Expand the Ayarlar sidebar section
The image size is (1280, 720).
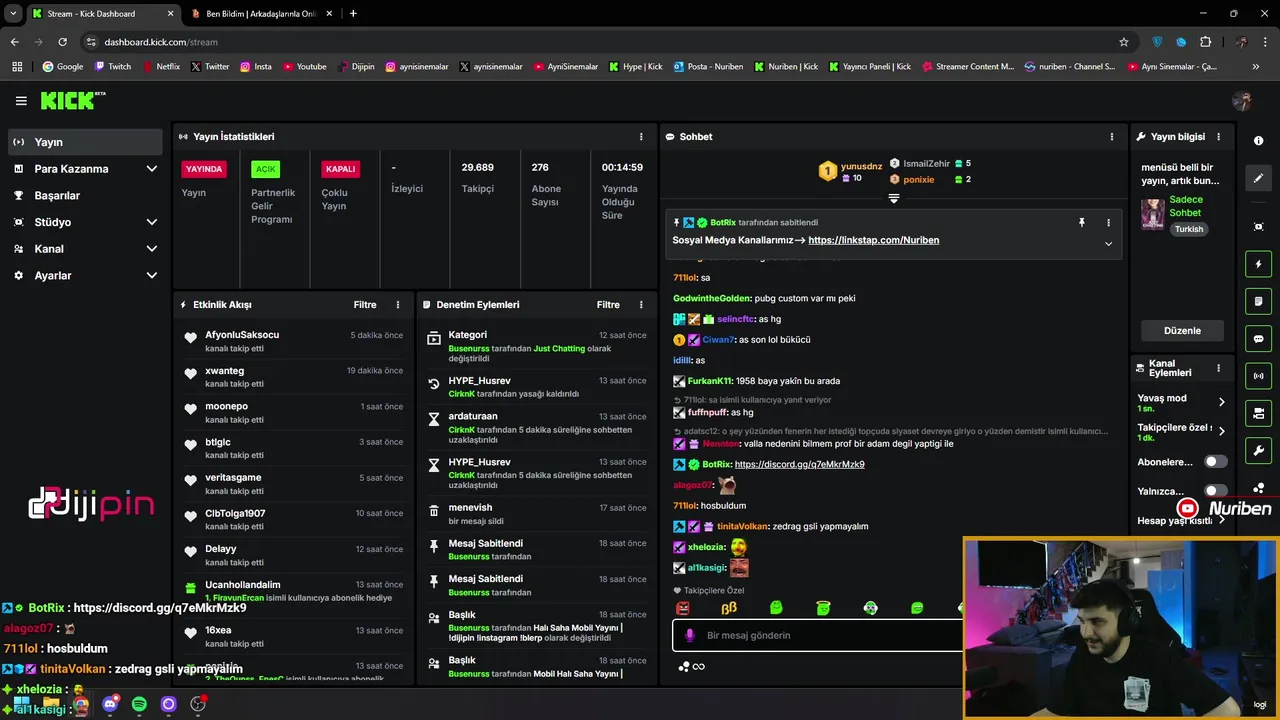152,275
